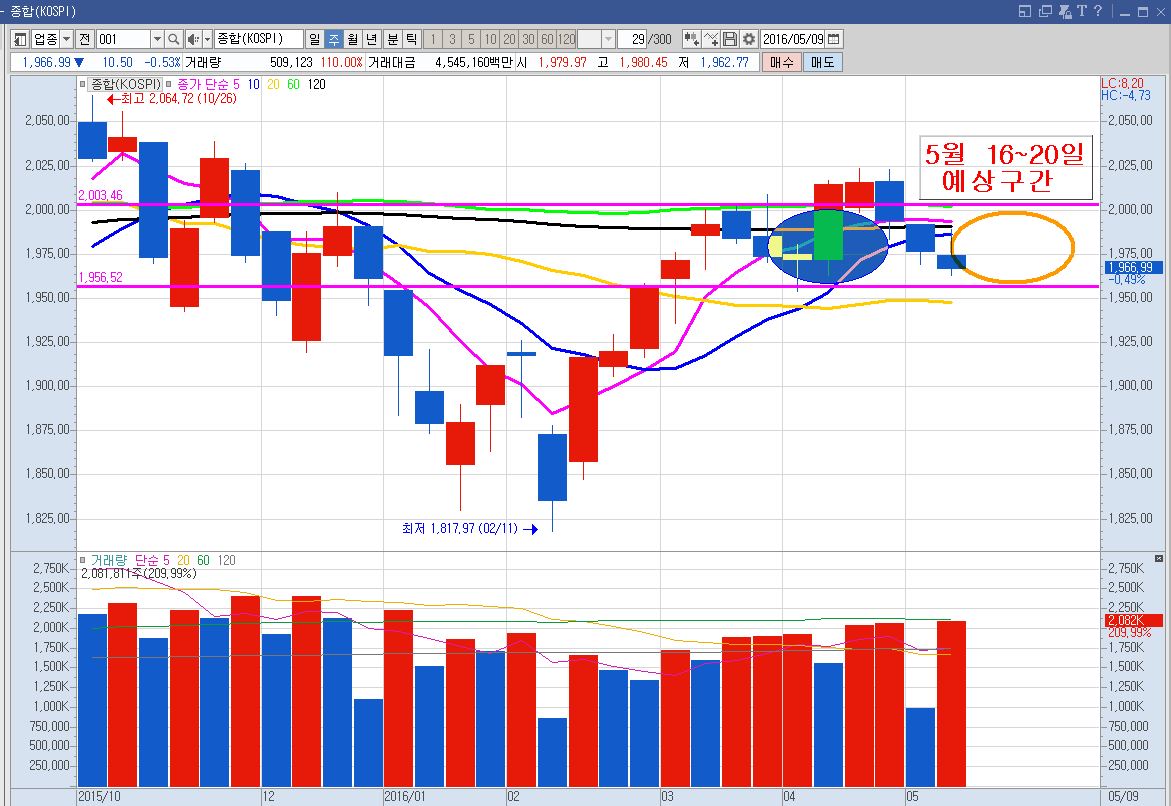Select the 틱 tick period button

point(411,39)
